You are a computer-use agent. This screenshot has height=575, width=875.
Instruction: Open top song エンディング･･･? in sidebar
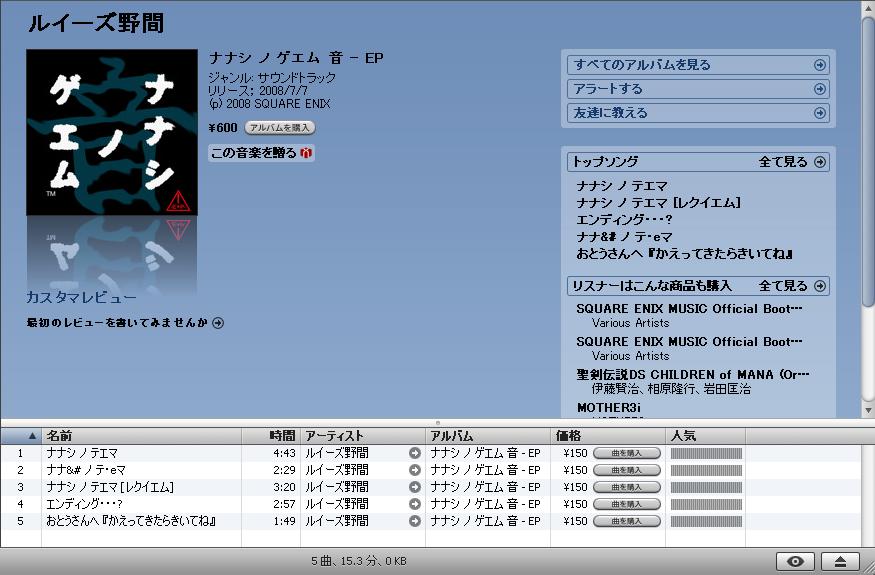click(624, 220)
